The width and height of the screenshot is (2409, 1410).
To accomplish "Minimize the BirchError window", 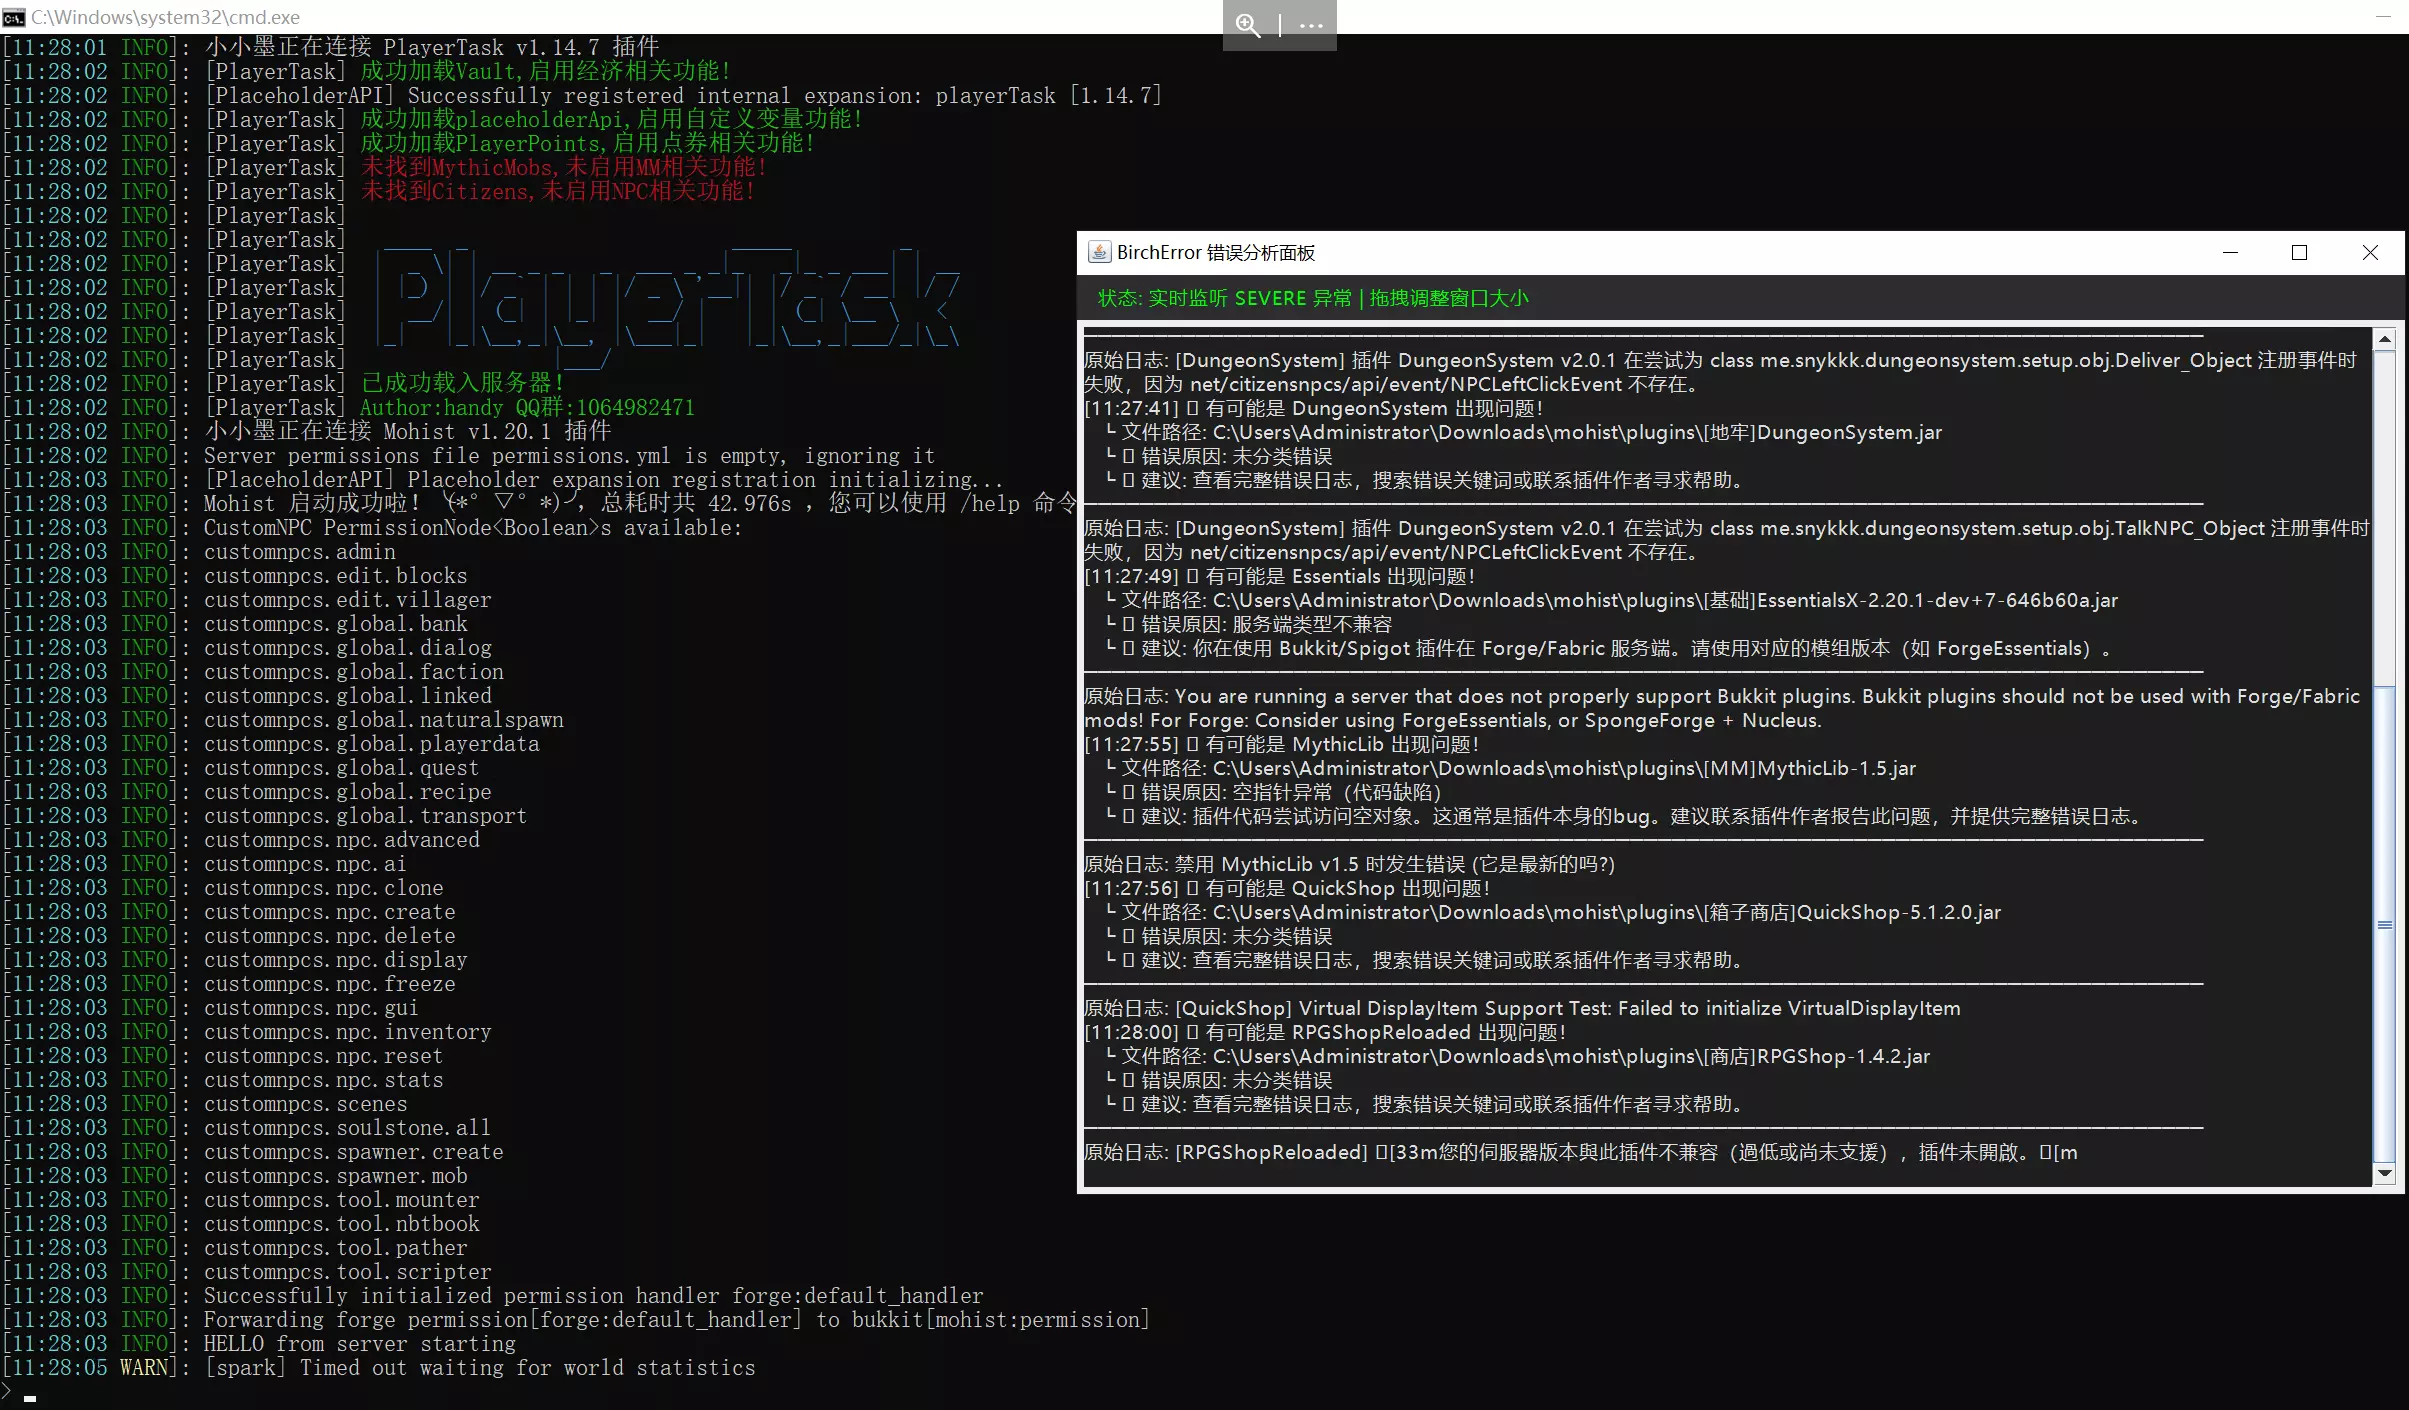I will [2230, 253].
